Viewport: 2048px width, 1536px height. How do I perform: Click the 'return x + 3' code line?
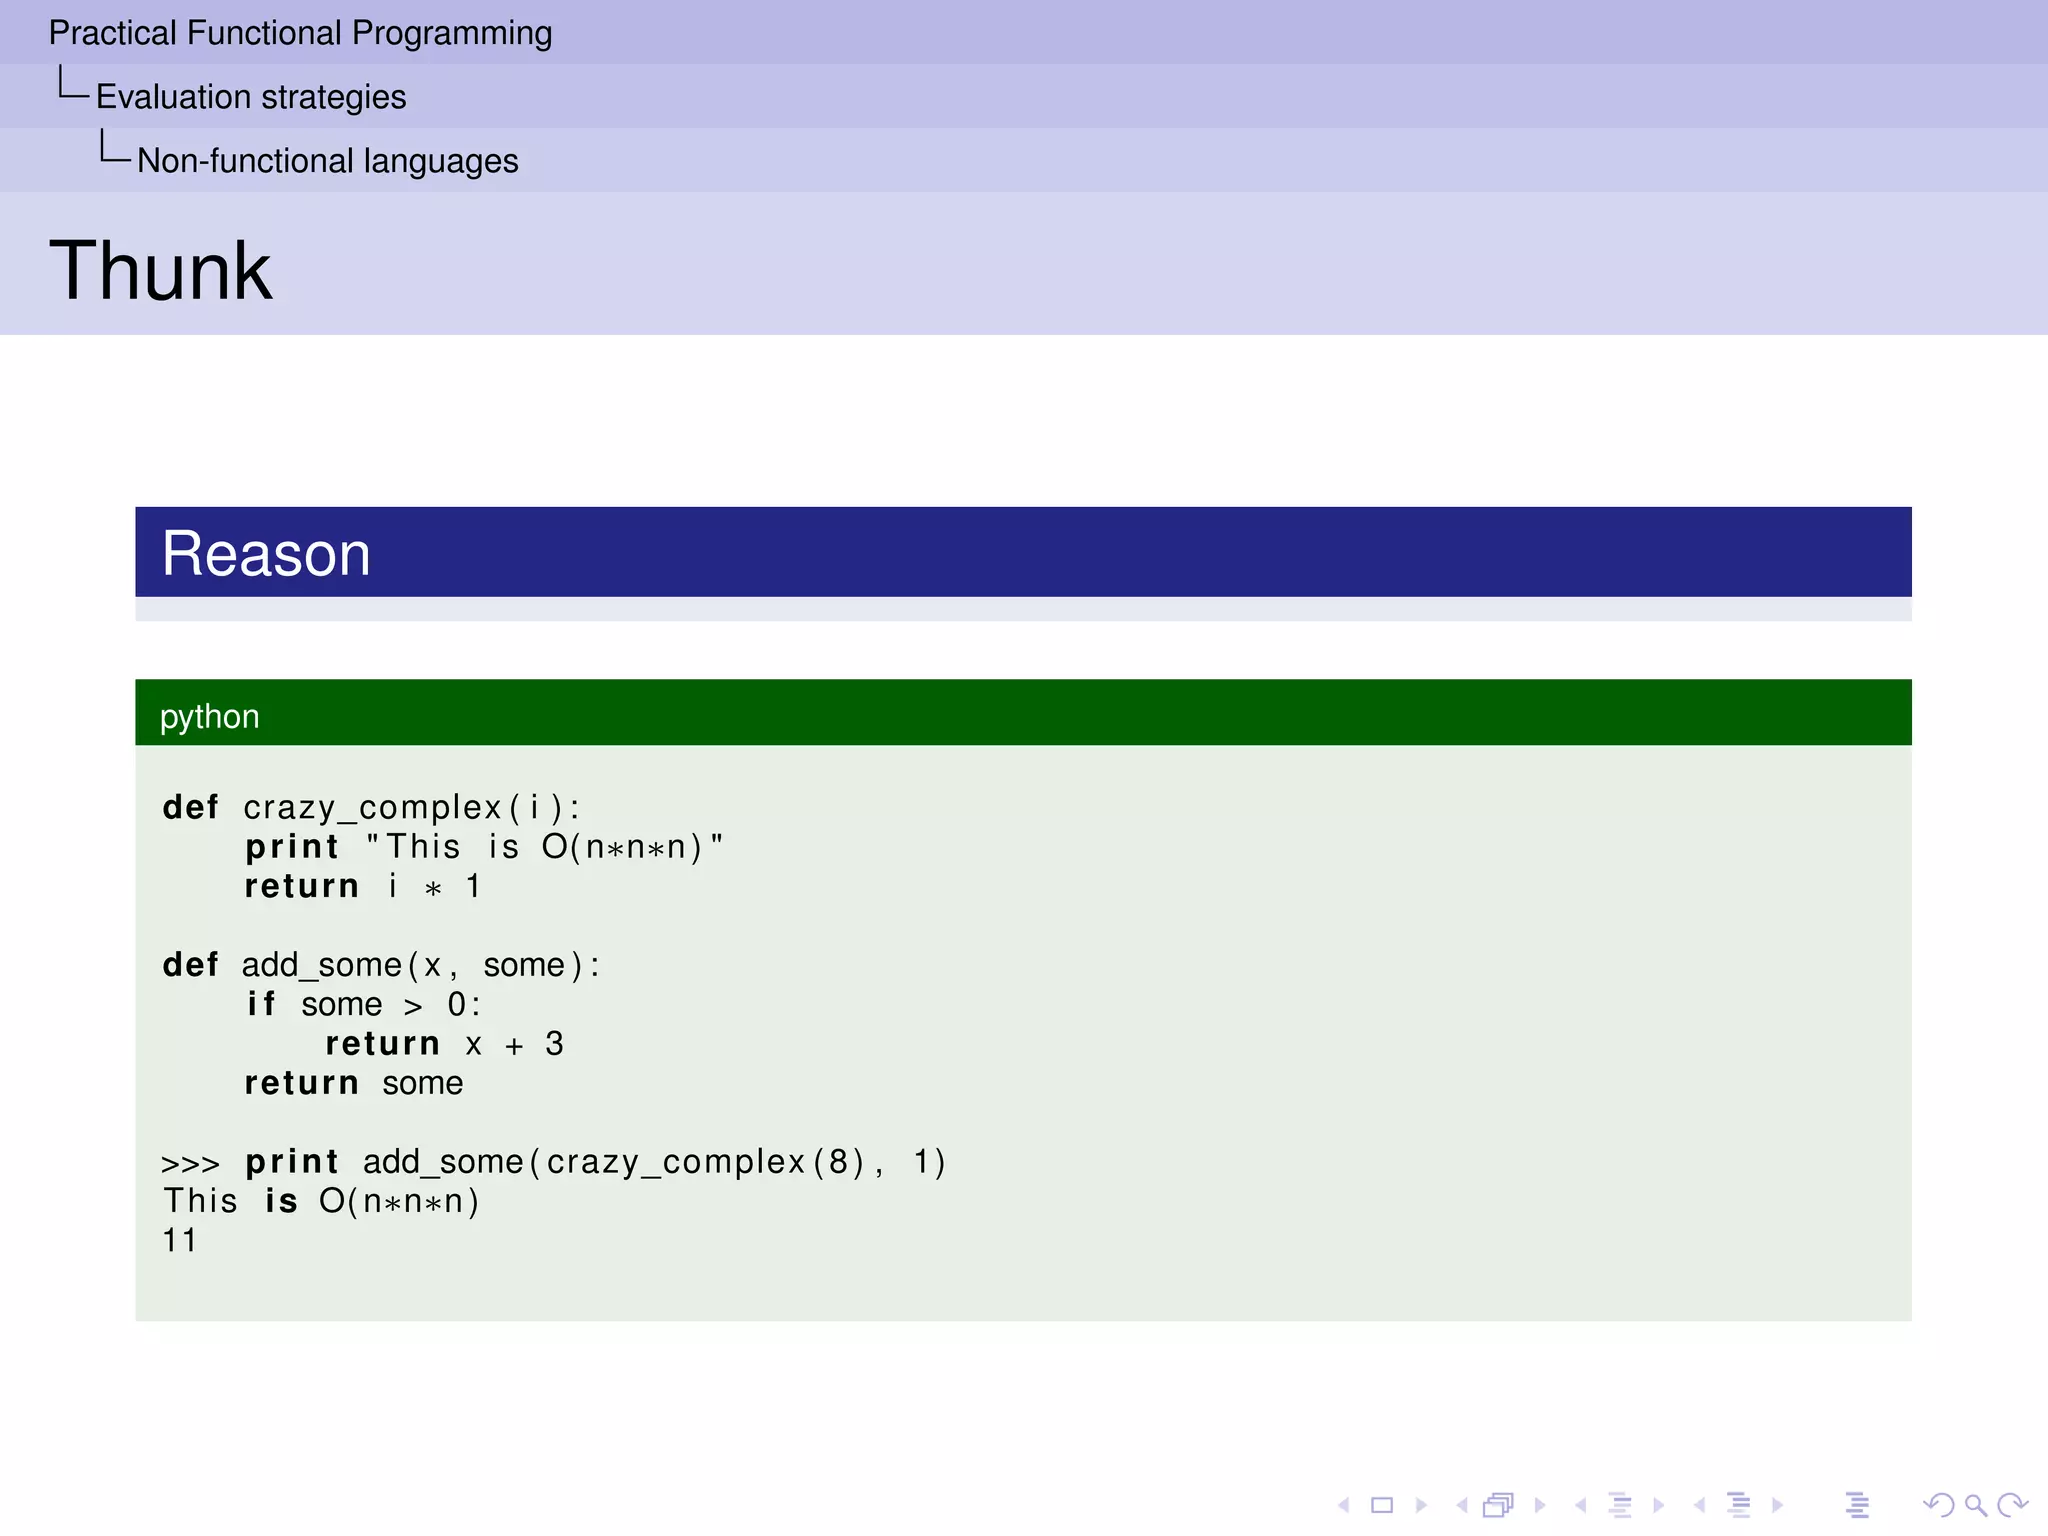[x=445, y=1044]
